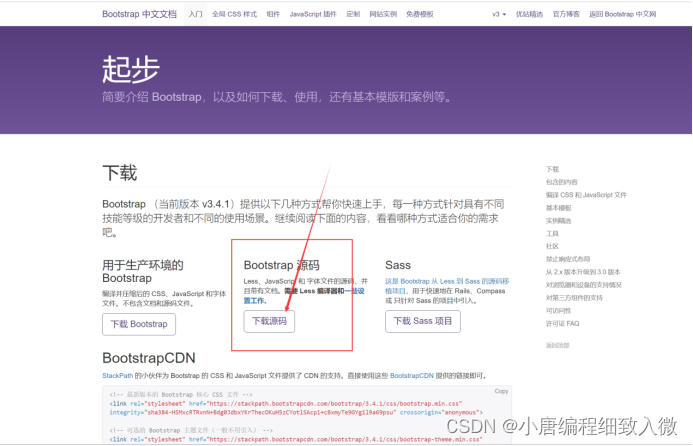The image size is (693, 446).
Task: Jump to 许可证 FAQ in the sidebar
Action: [x=563, y=323]
